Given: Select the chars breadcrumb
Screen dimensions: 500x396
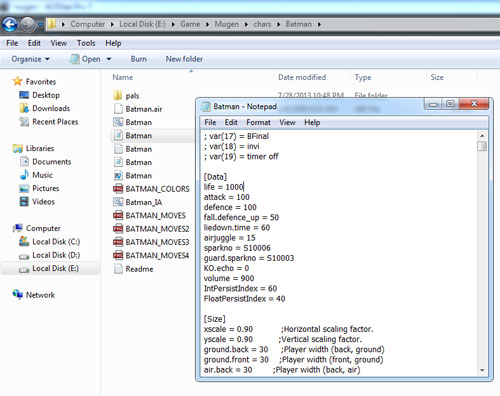Looking at the screenshot, I should coord(262,24).
